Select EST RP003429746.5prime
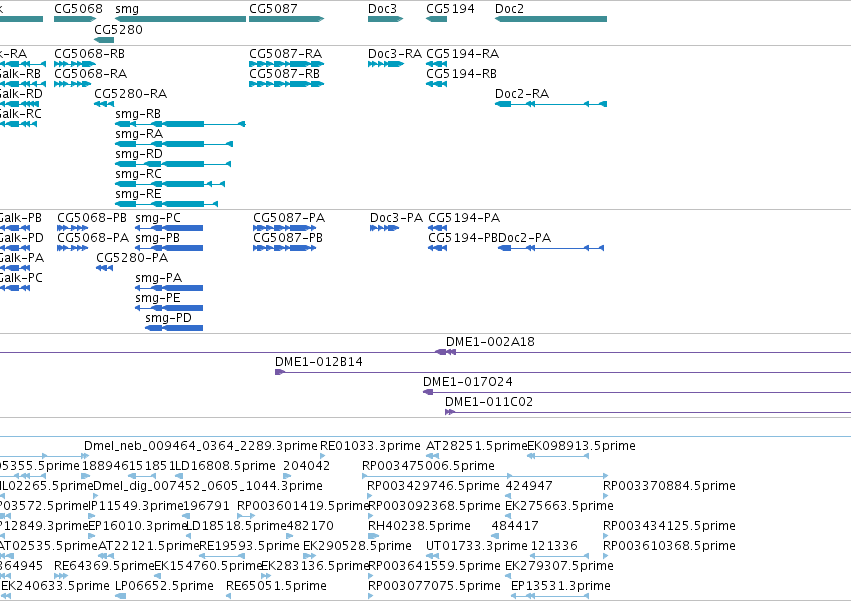Image resolution: width=851 pixels, height=601 pixels. coord(433,486)
